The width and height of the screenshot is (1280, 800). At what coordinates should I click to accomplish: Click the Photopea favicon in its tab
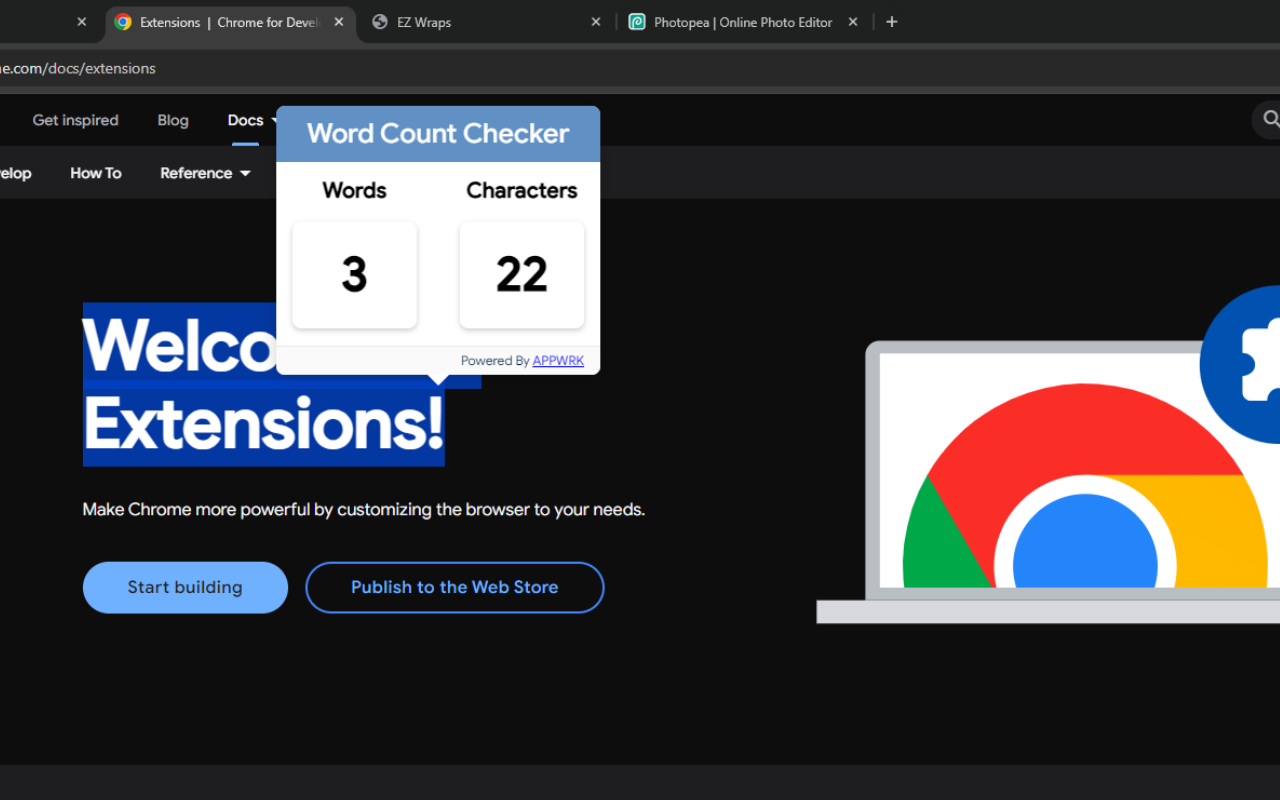[637, 21]
